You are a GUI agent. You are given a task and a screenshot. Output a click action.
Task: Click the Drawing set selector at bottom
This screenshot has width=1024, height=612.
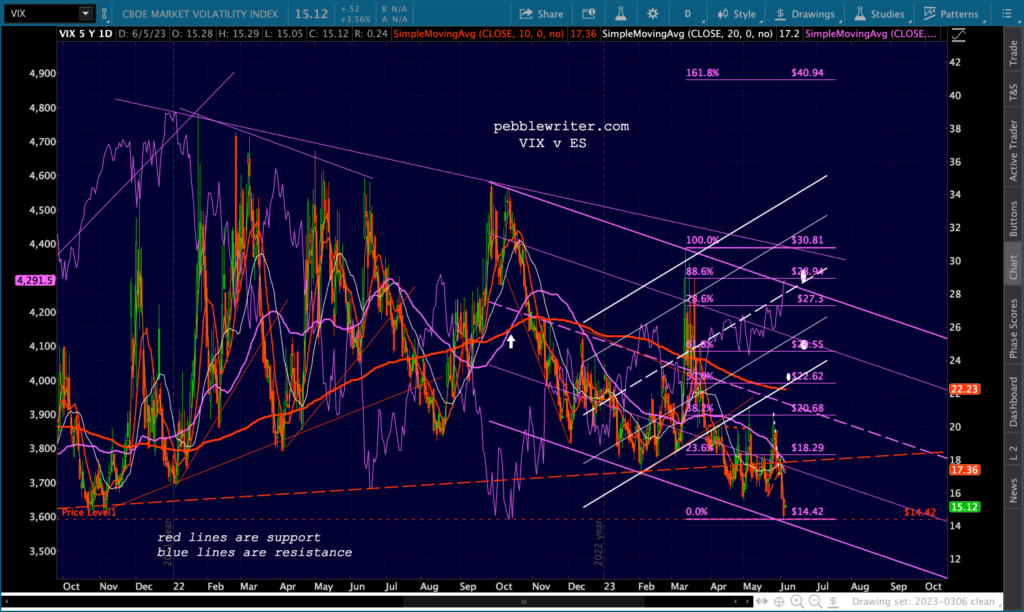click(x=898, y=601)
